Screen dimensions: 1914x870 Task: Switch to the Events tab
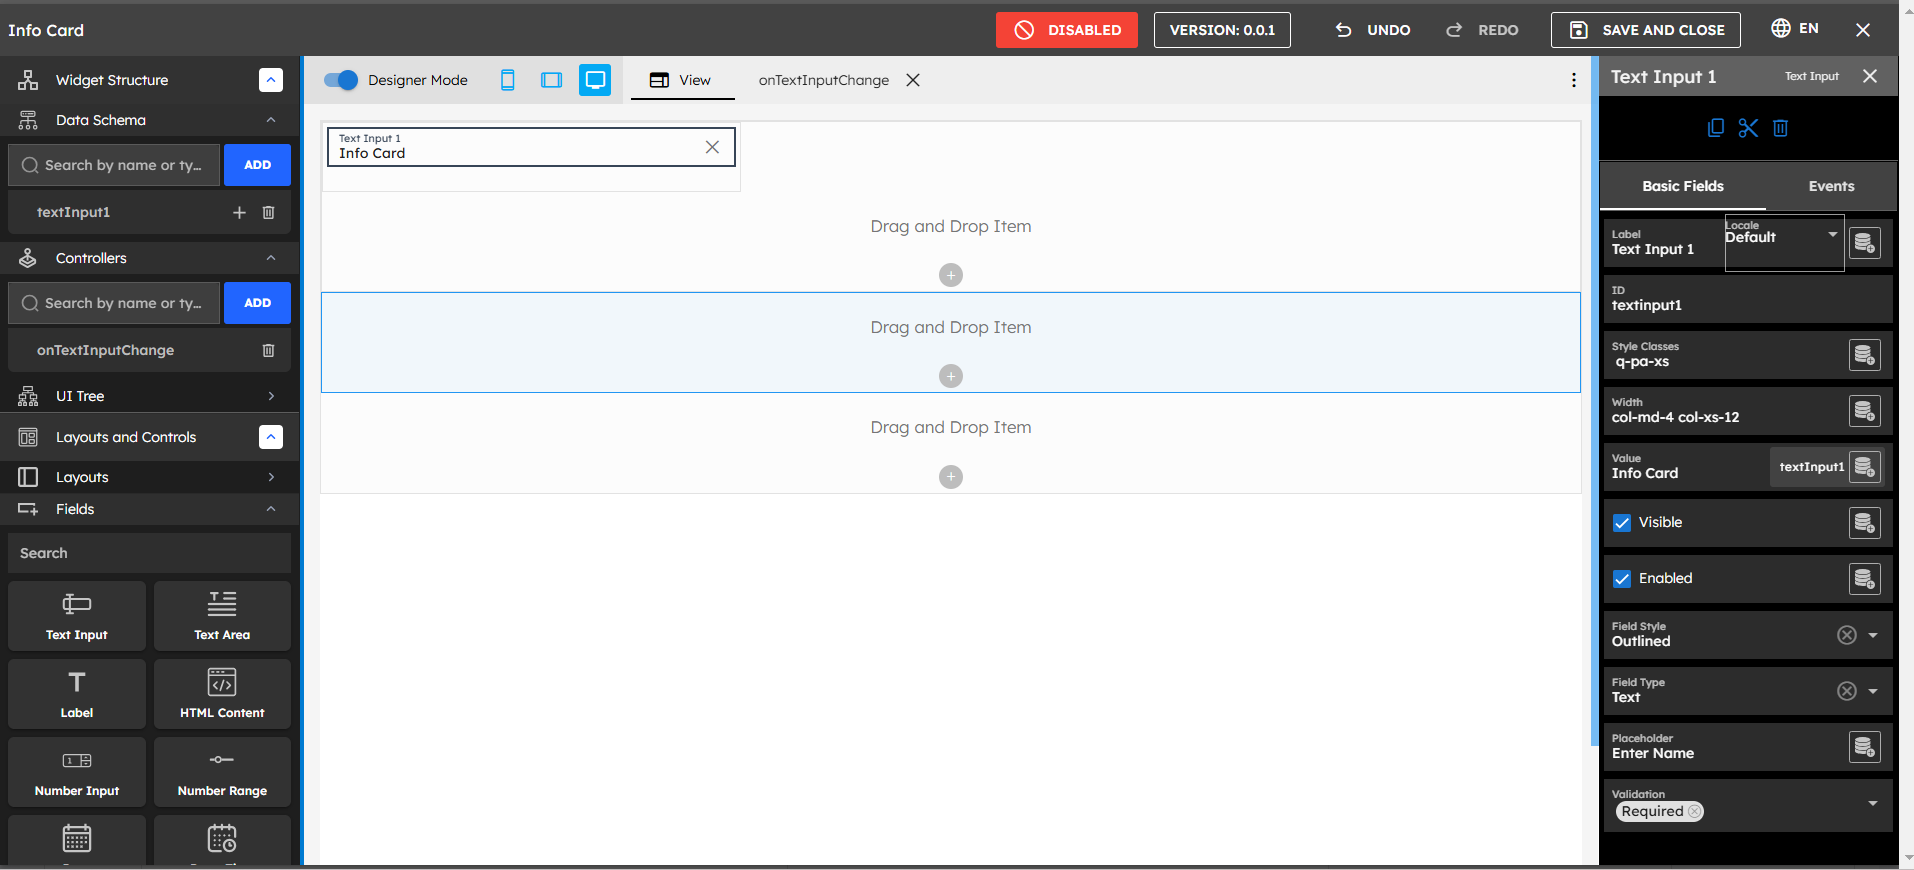pos(1831,186)
